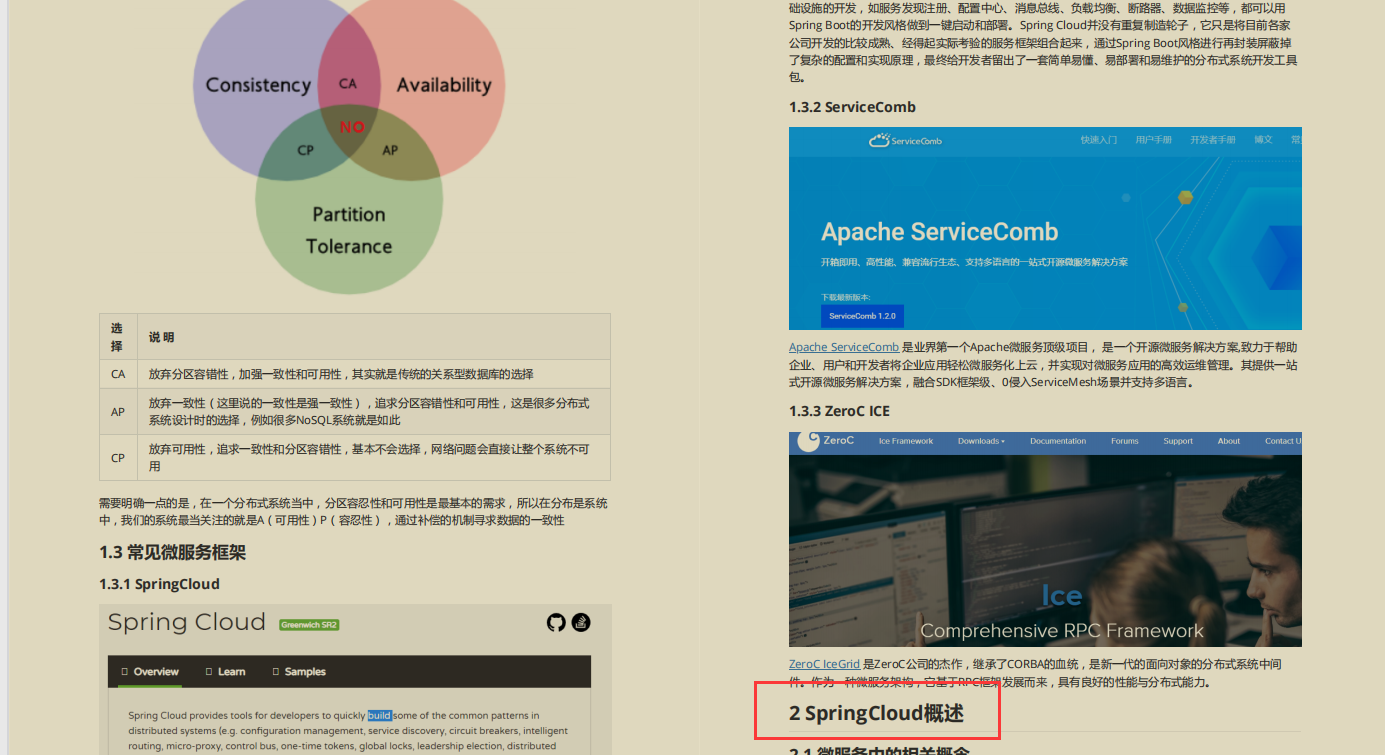Click Comprehensive RPC Framework caption

[1062, 630]
